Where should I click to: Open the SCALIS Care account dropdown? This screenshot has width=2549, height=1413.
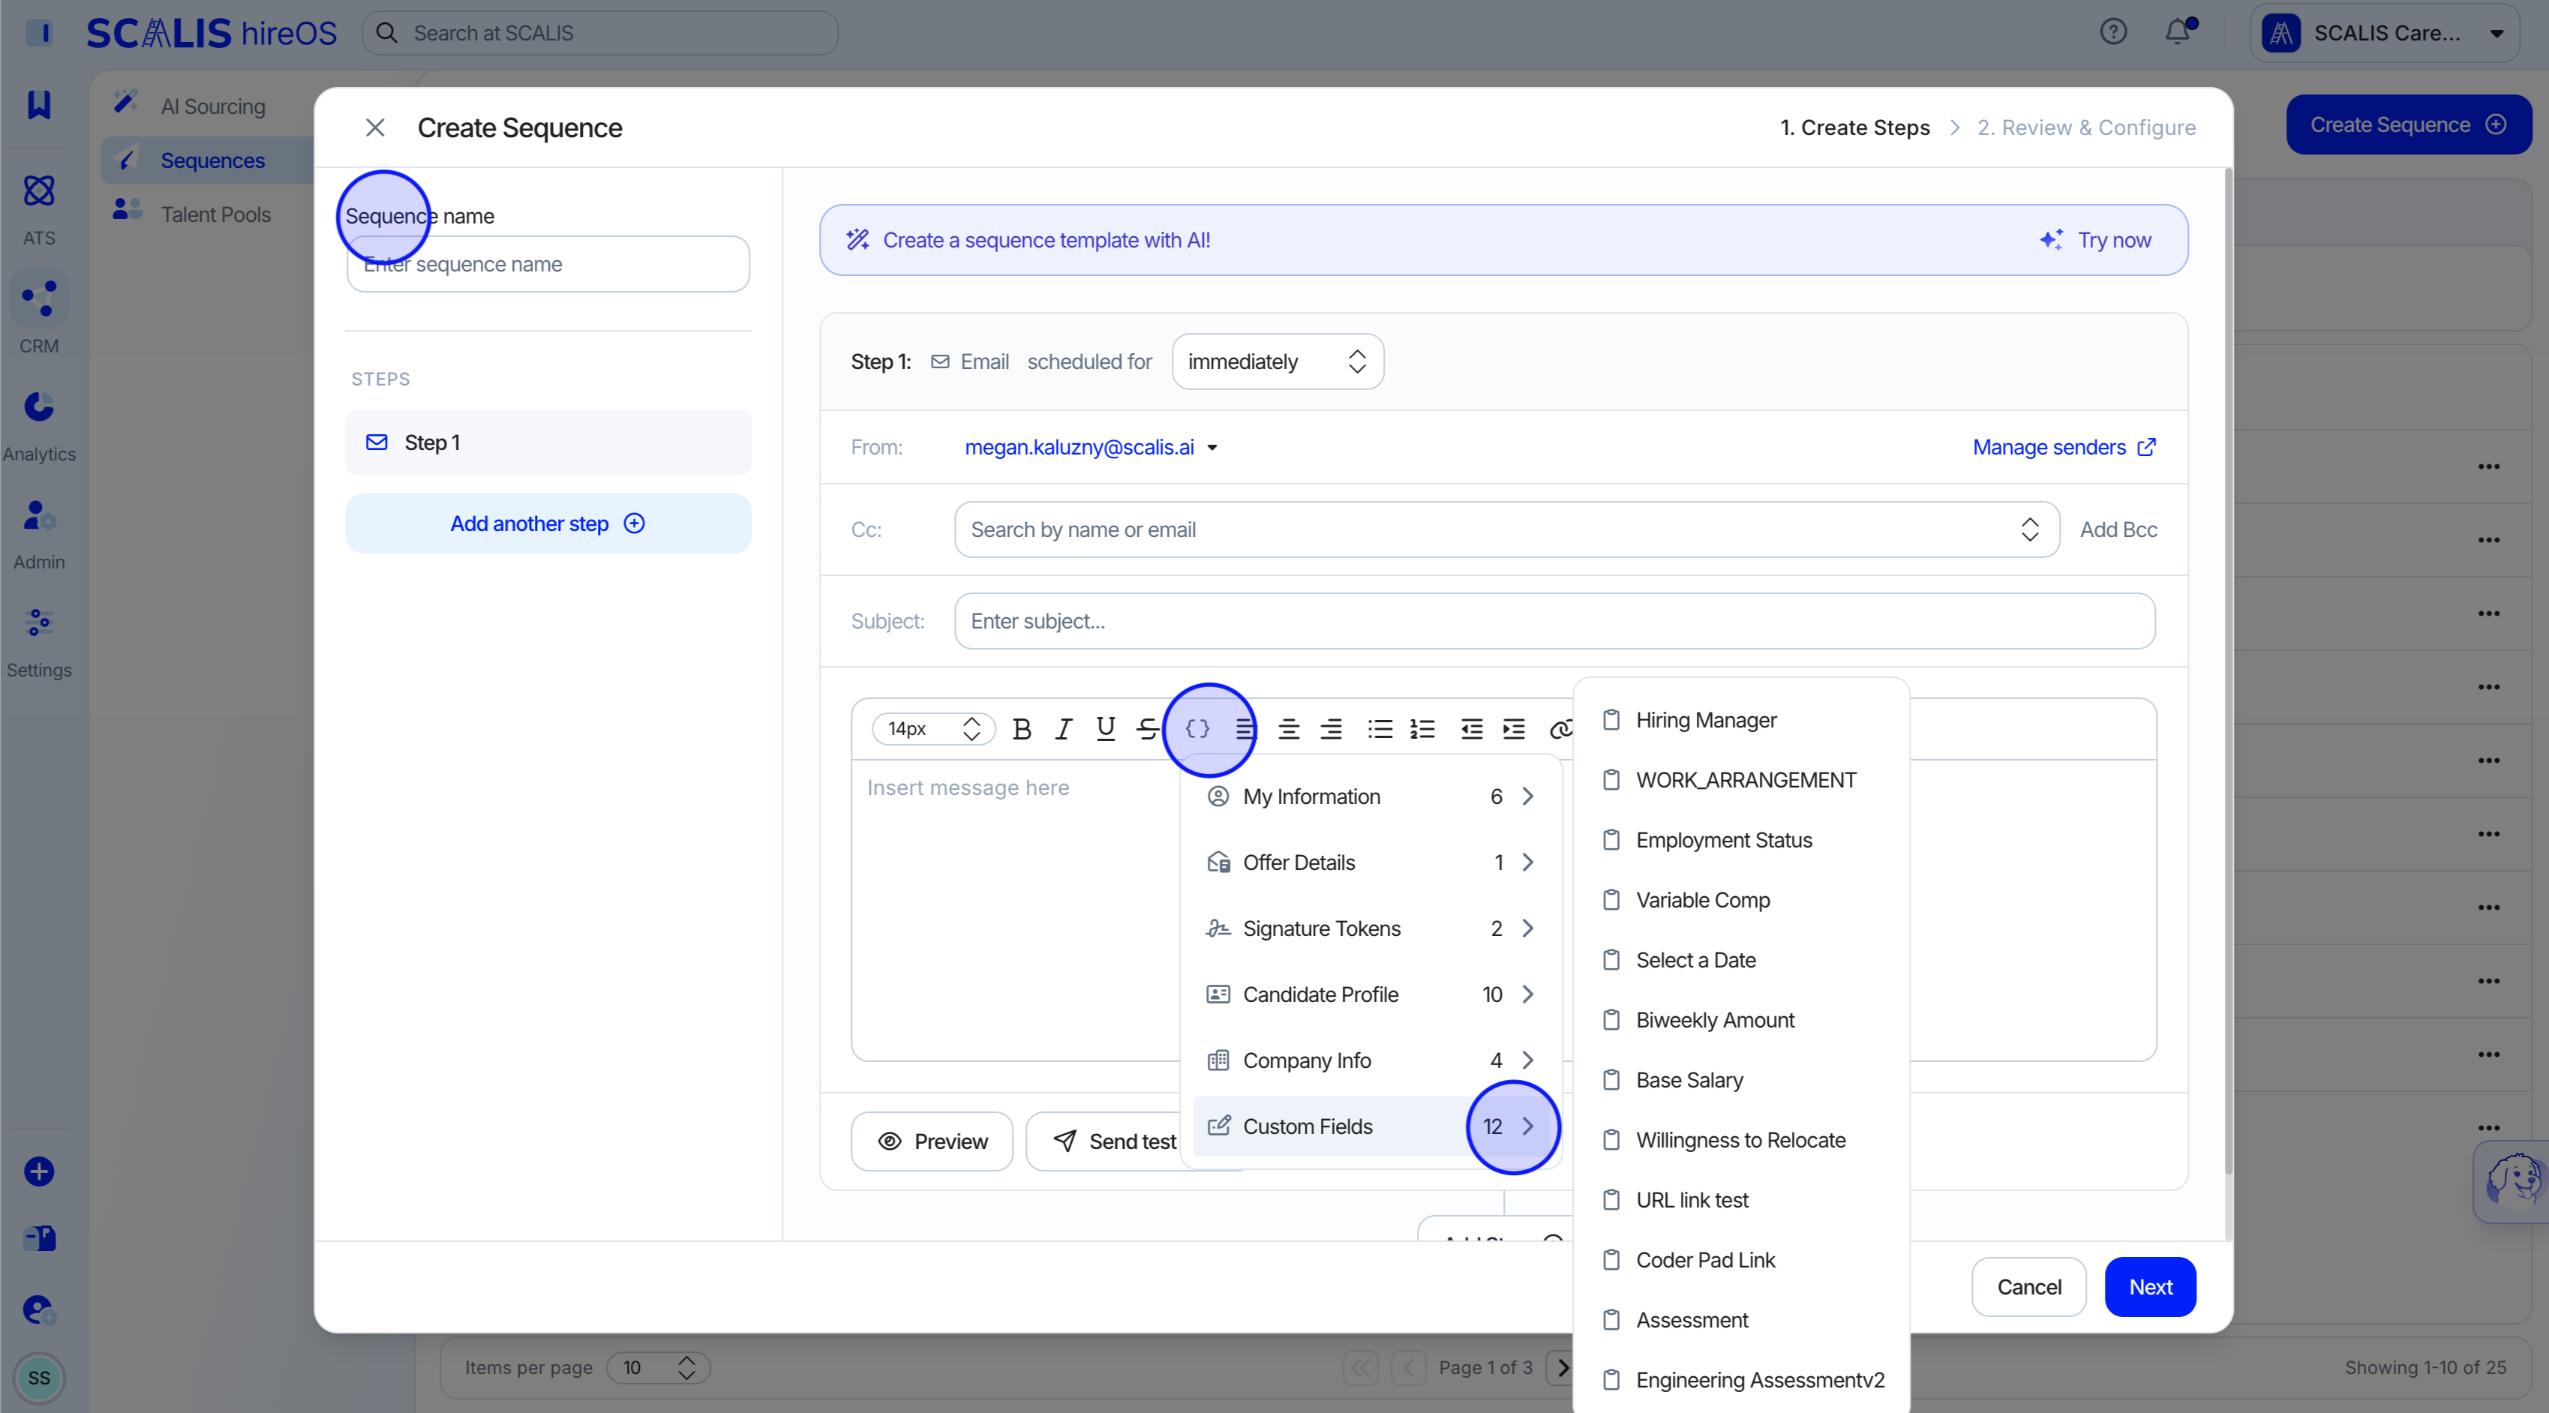(2385, 33)
